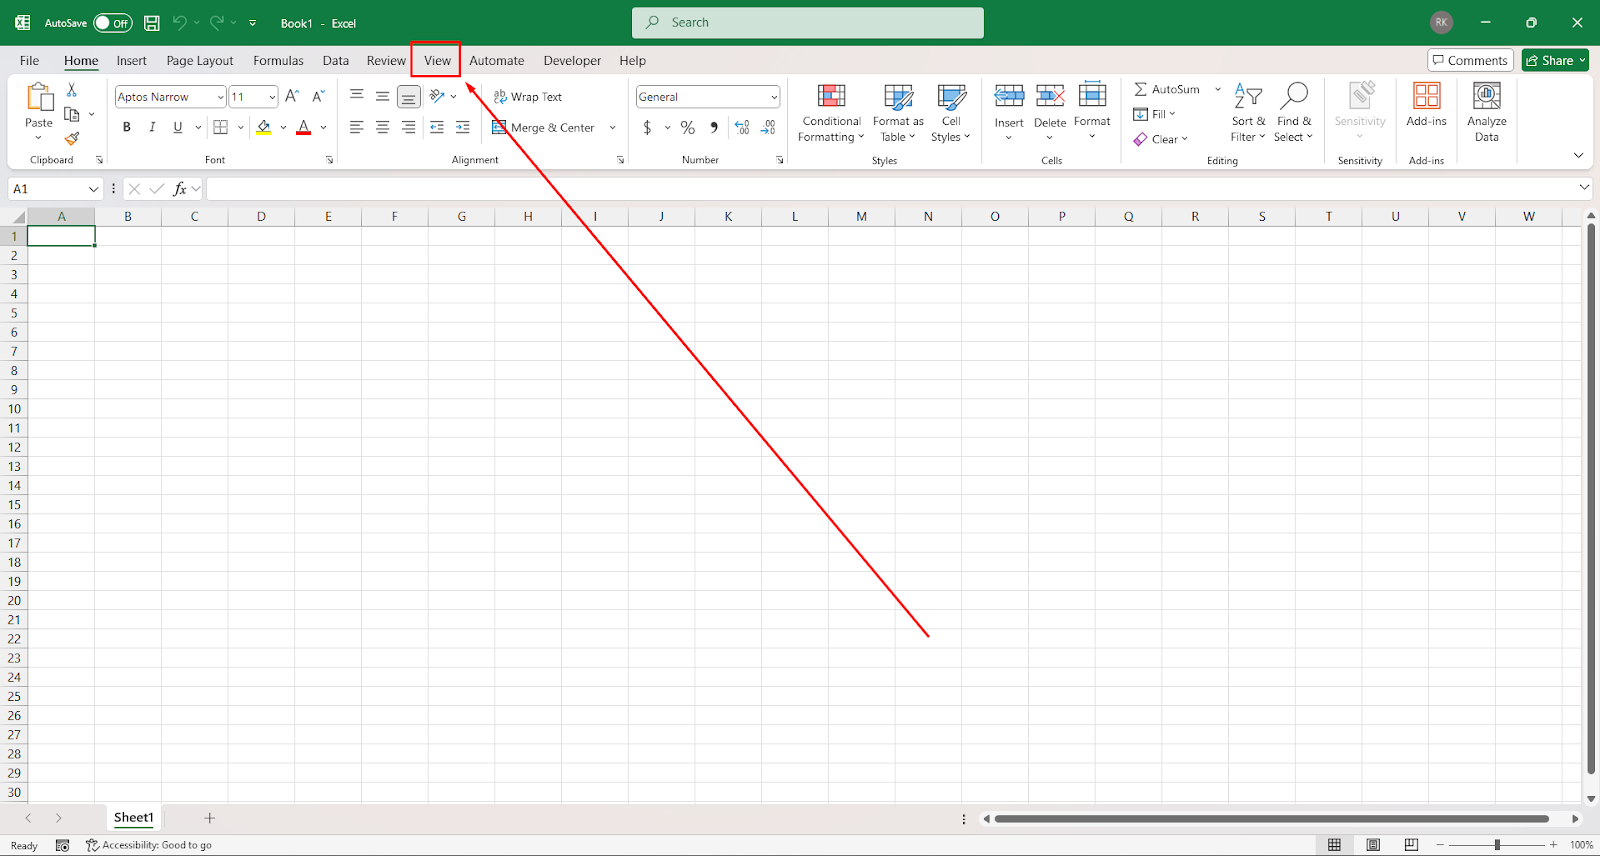1600x856 pixels.
Task: Open the font name dropdown
Action: point(220,97)
